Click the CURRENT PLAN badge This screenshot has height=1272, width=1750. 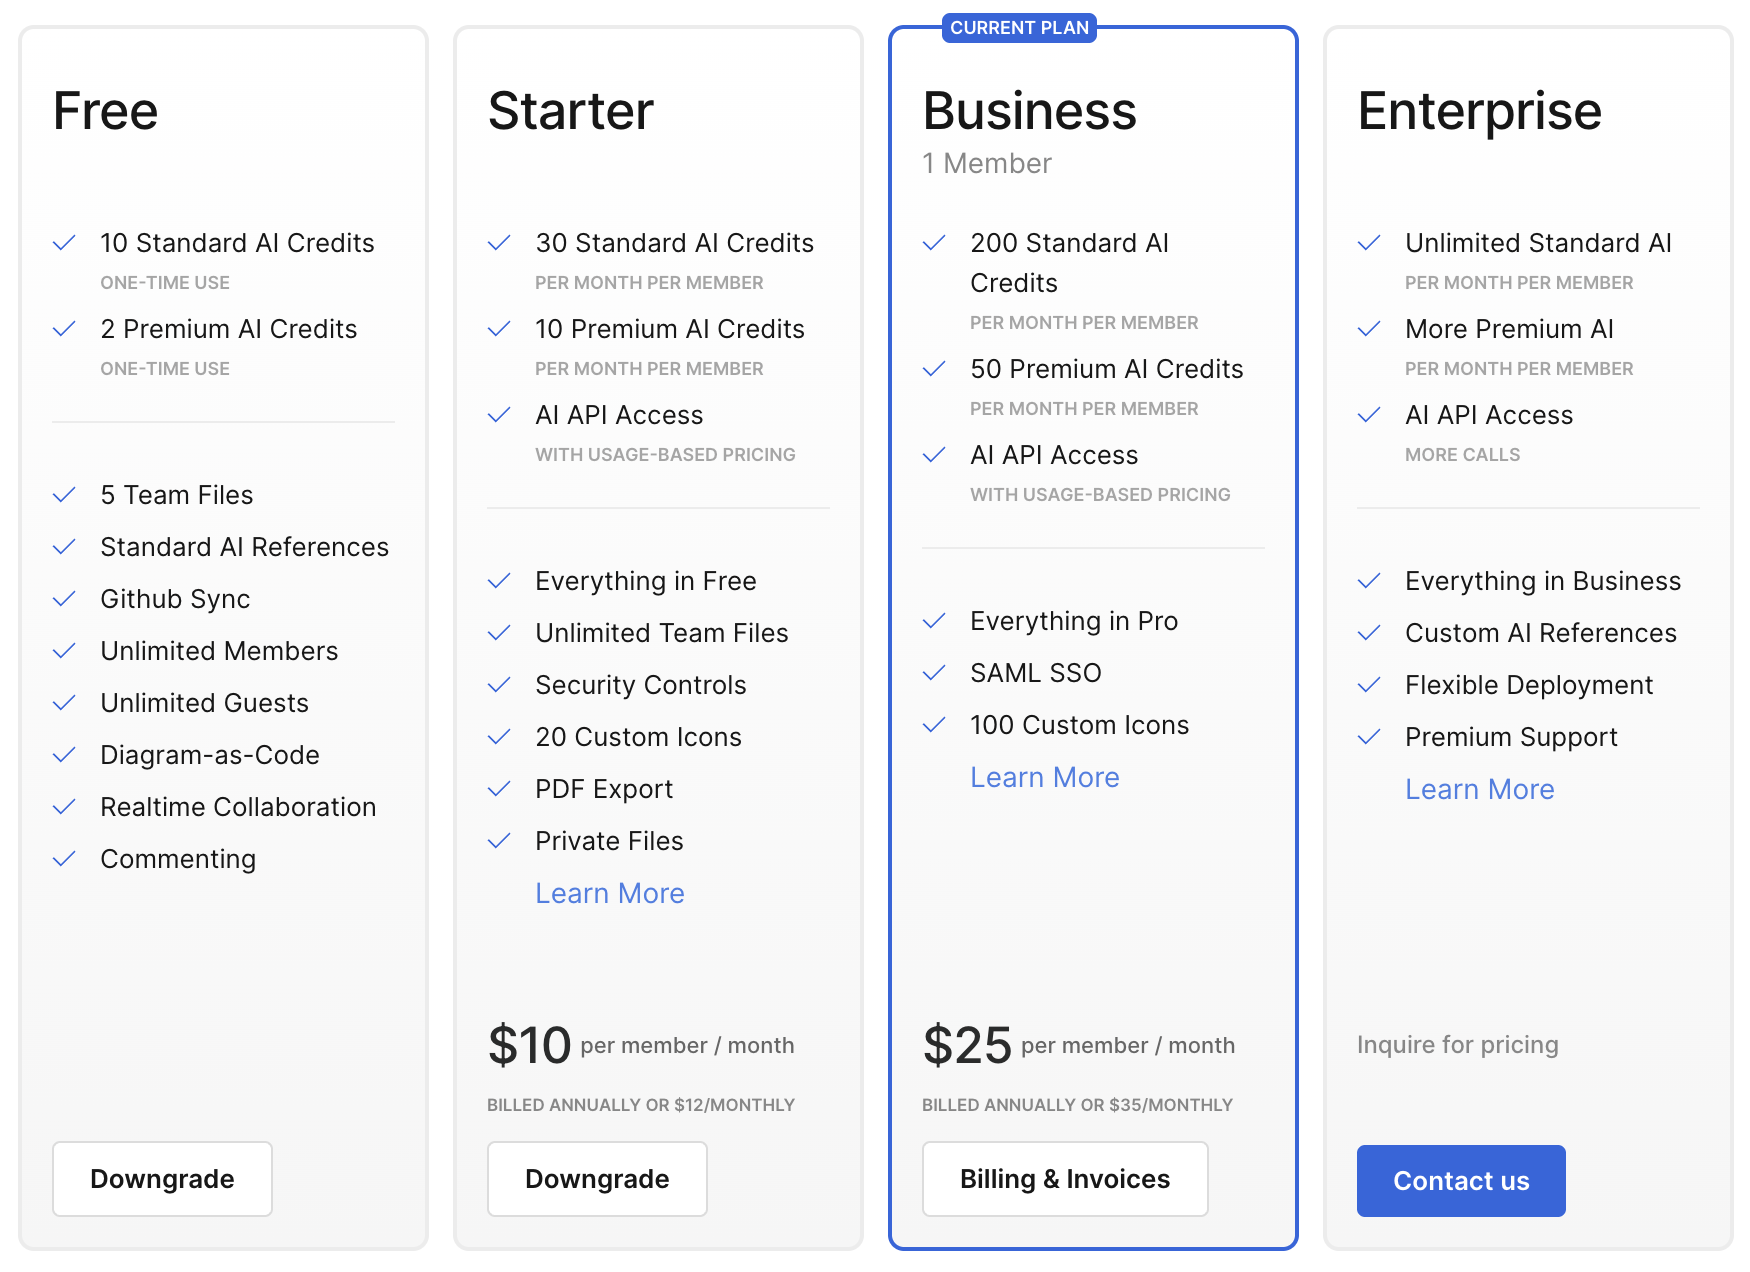1018,28
